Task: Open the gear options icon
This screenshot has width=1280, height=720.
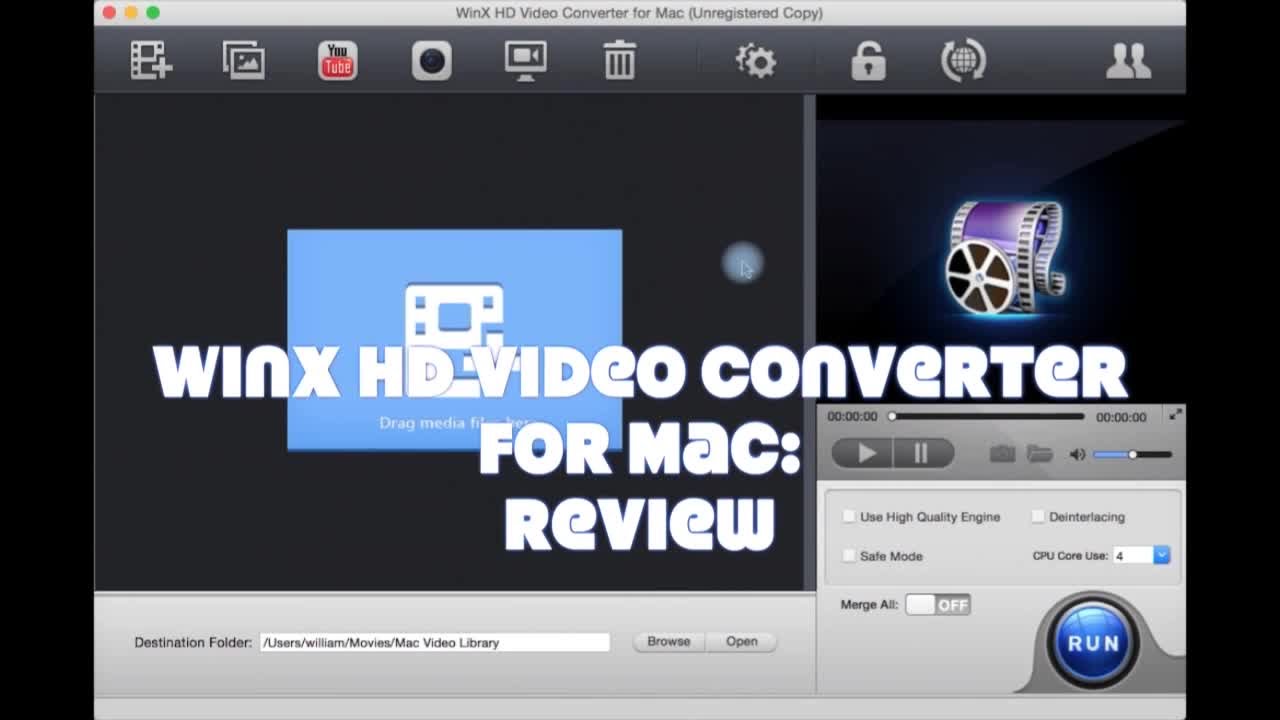Action: click(756, 60)
